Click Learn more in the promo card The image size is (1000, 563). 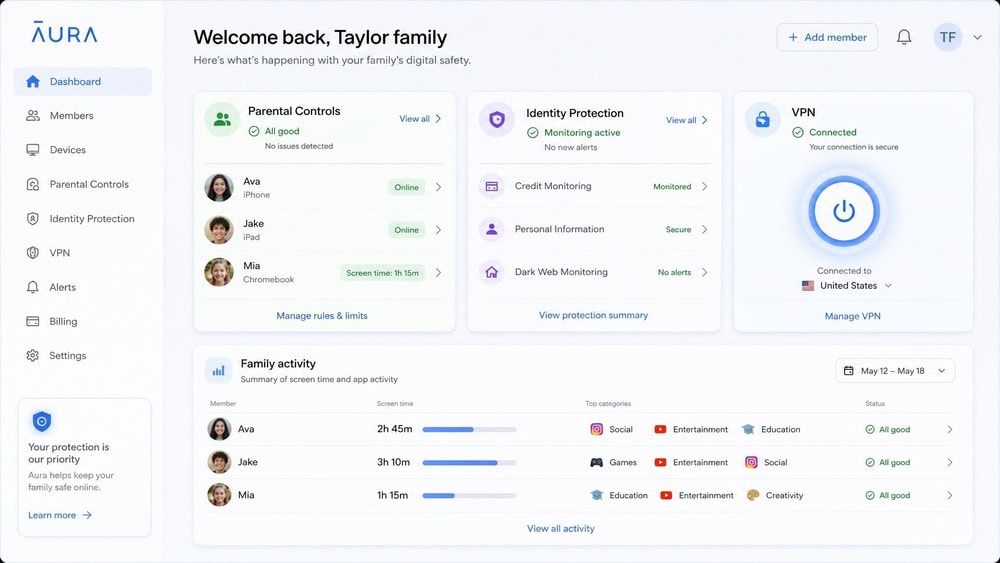60,515
